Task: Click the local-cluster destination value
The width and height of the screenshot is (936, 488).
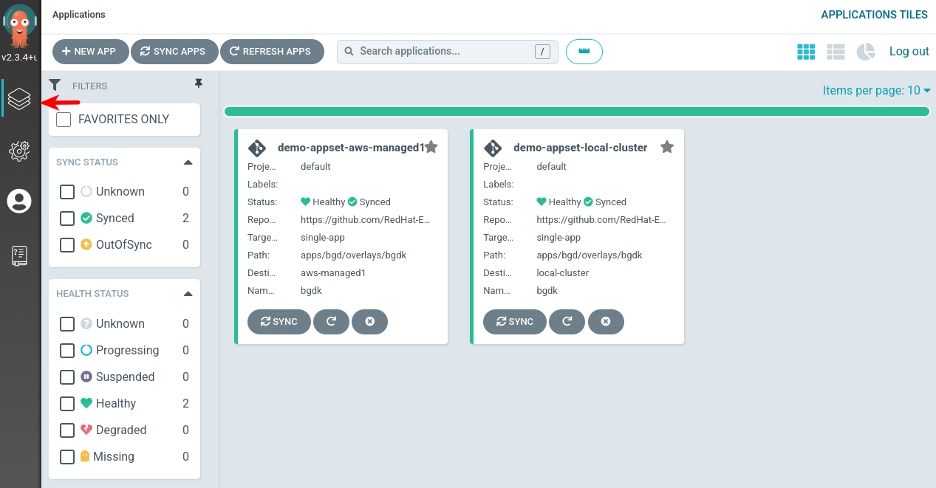Action: tap(562, 273)
